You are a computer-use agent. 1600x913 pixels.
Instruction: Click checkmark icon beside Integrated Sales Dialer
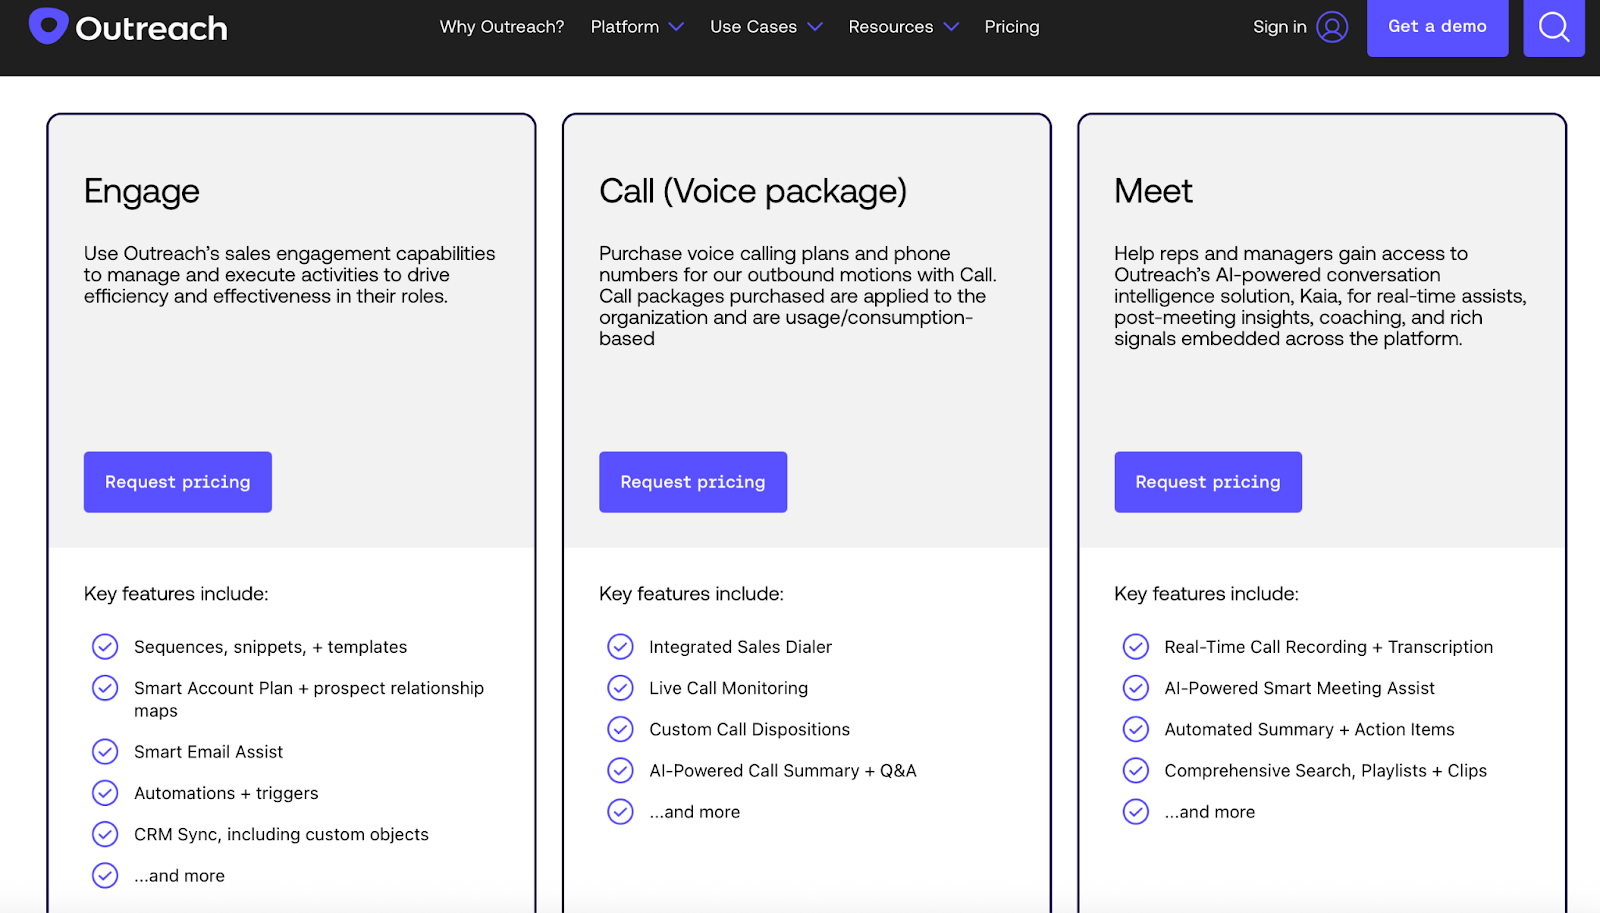coord(620,647)
